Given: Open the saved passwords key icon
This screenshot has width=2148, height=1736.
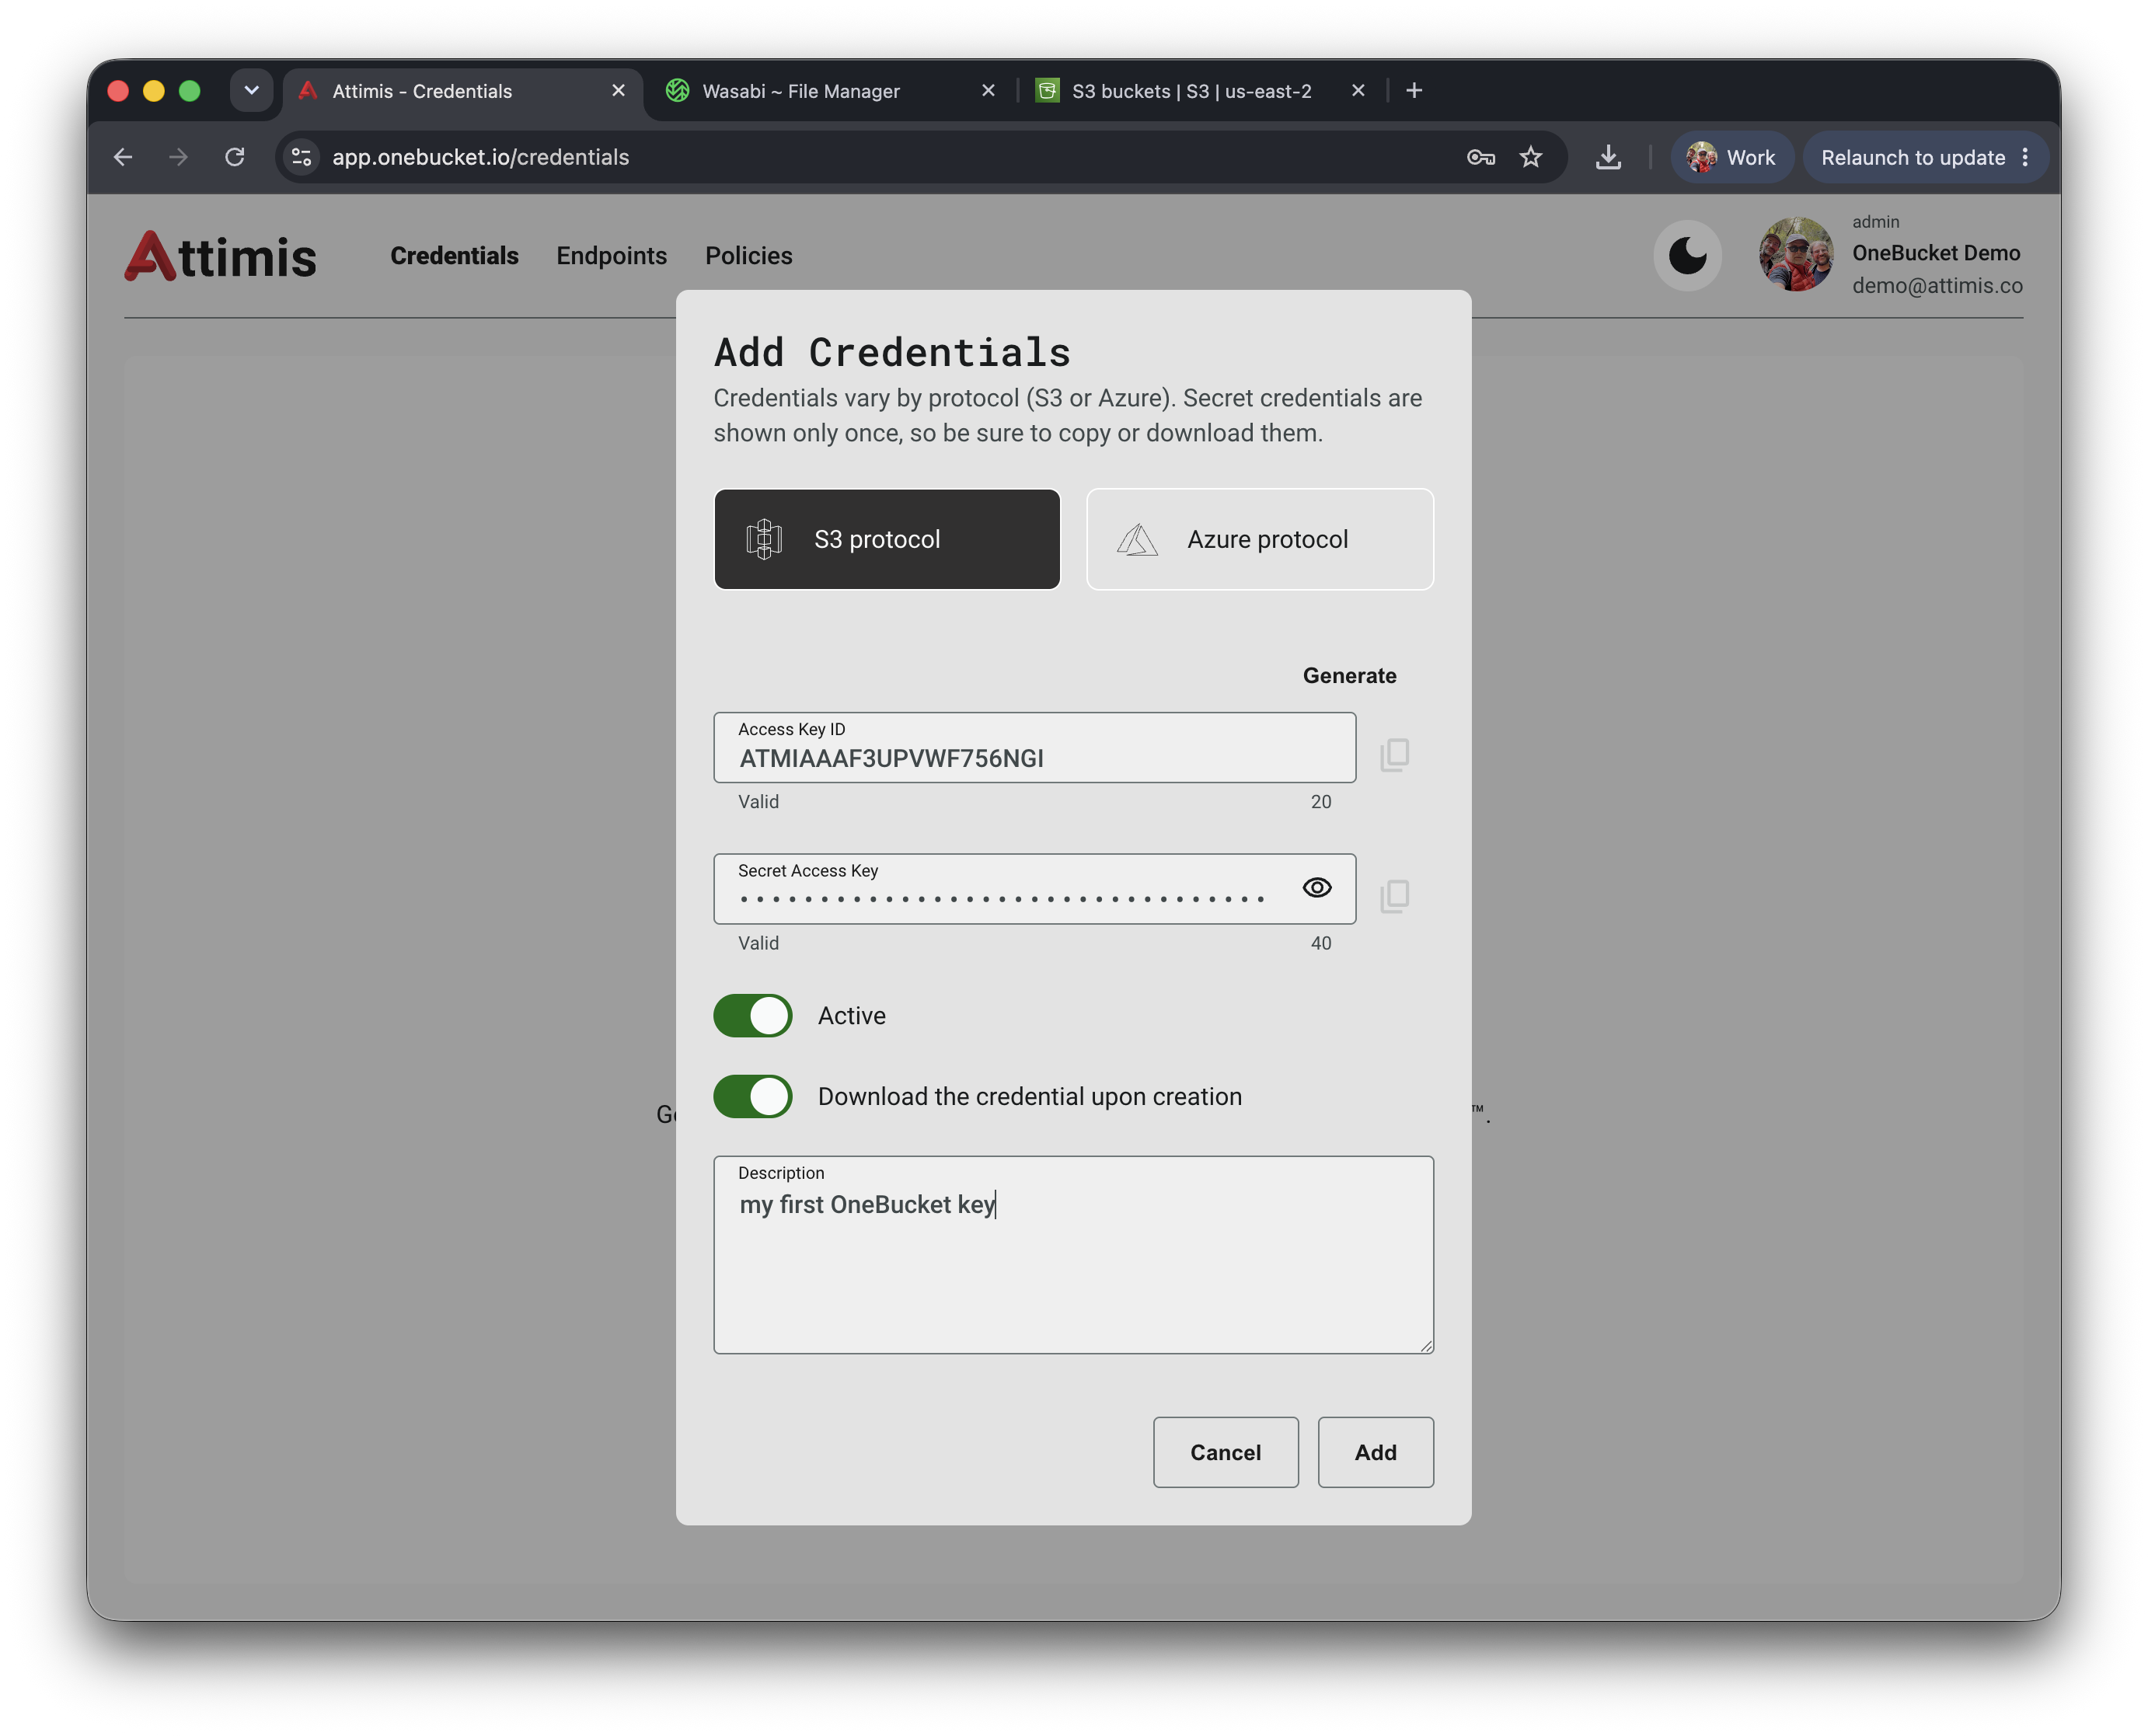Looking at the screenshot, I should [1481, 157].
